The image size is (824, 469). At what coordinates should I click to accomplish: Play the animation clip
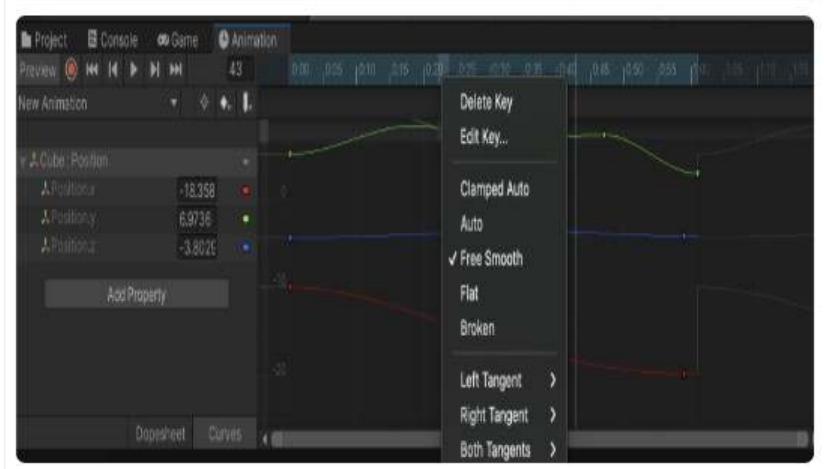[x=135, y=72]
